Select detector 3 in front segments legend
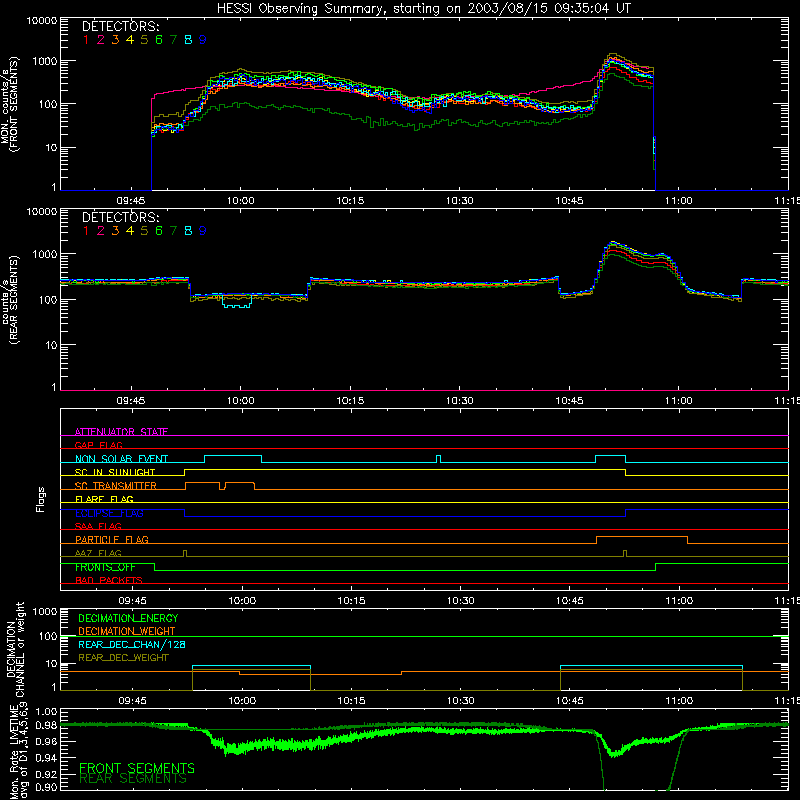The image size is (800, 800). [x=115, y=40]
